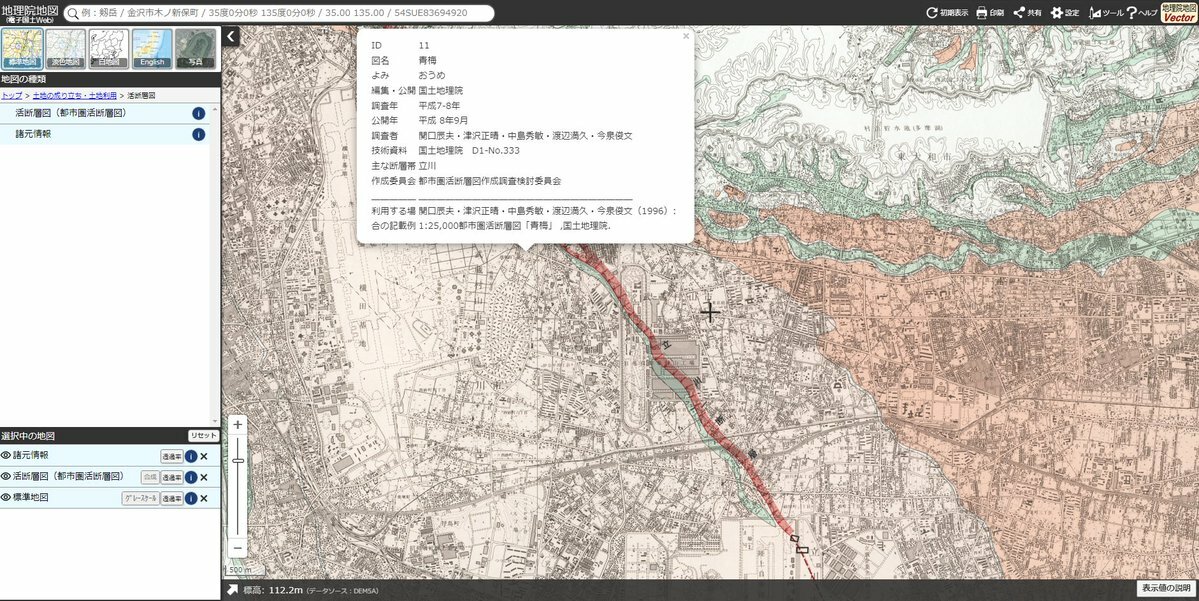
Task: Show info for selected 活断層図 layer
Action: [x=190, y=477]
